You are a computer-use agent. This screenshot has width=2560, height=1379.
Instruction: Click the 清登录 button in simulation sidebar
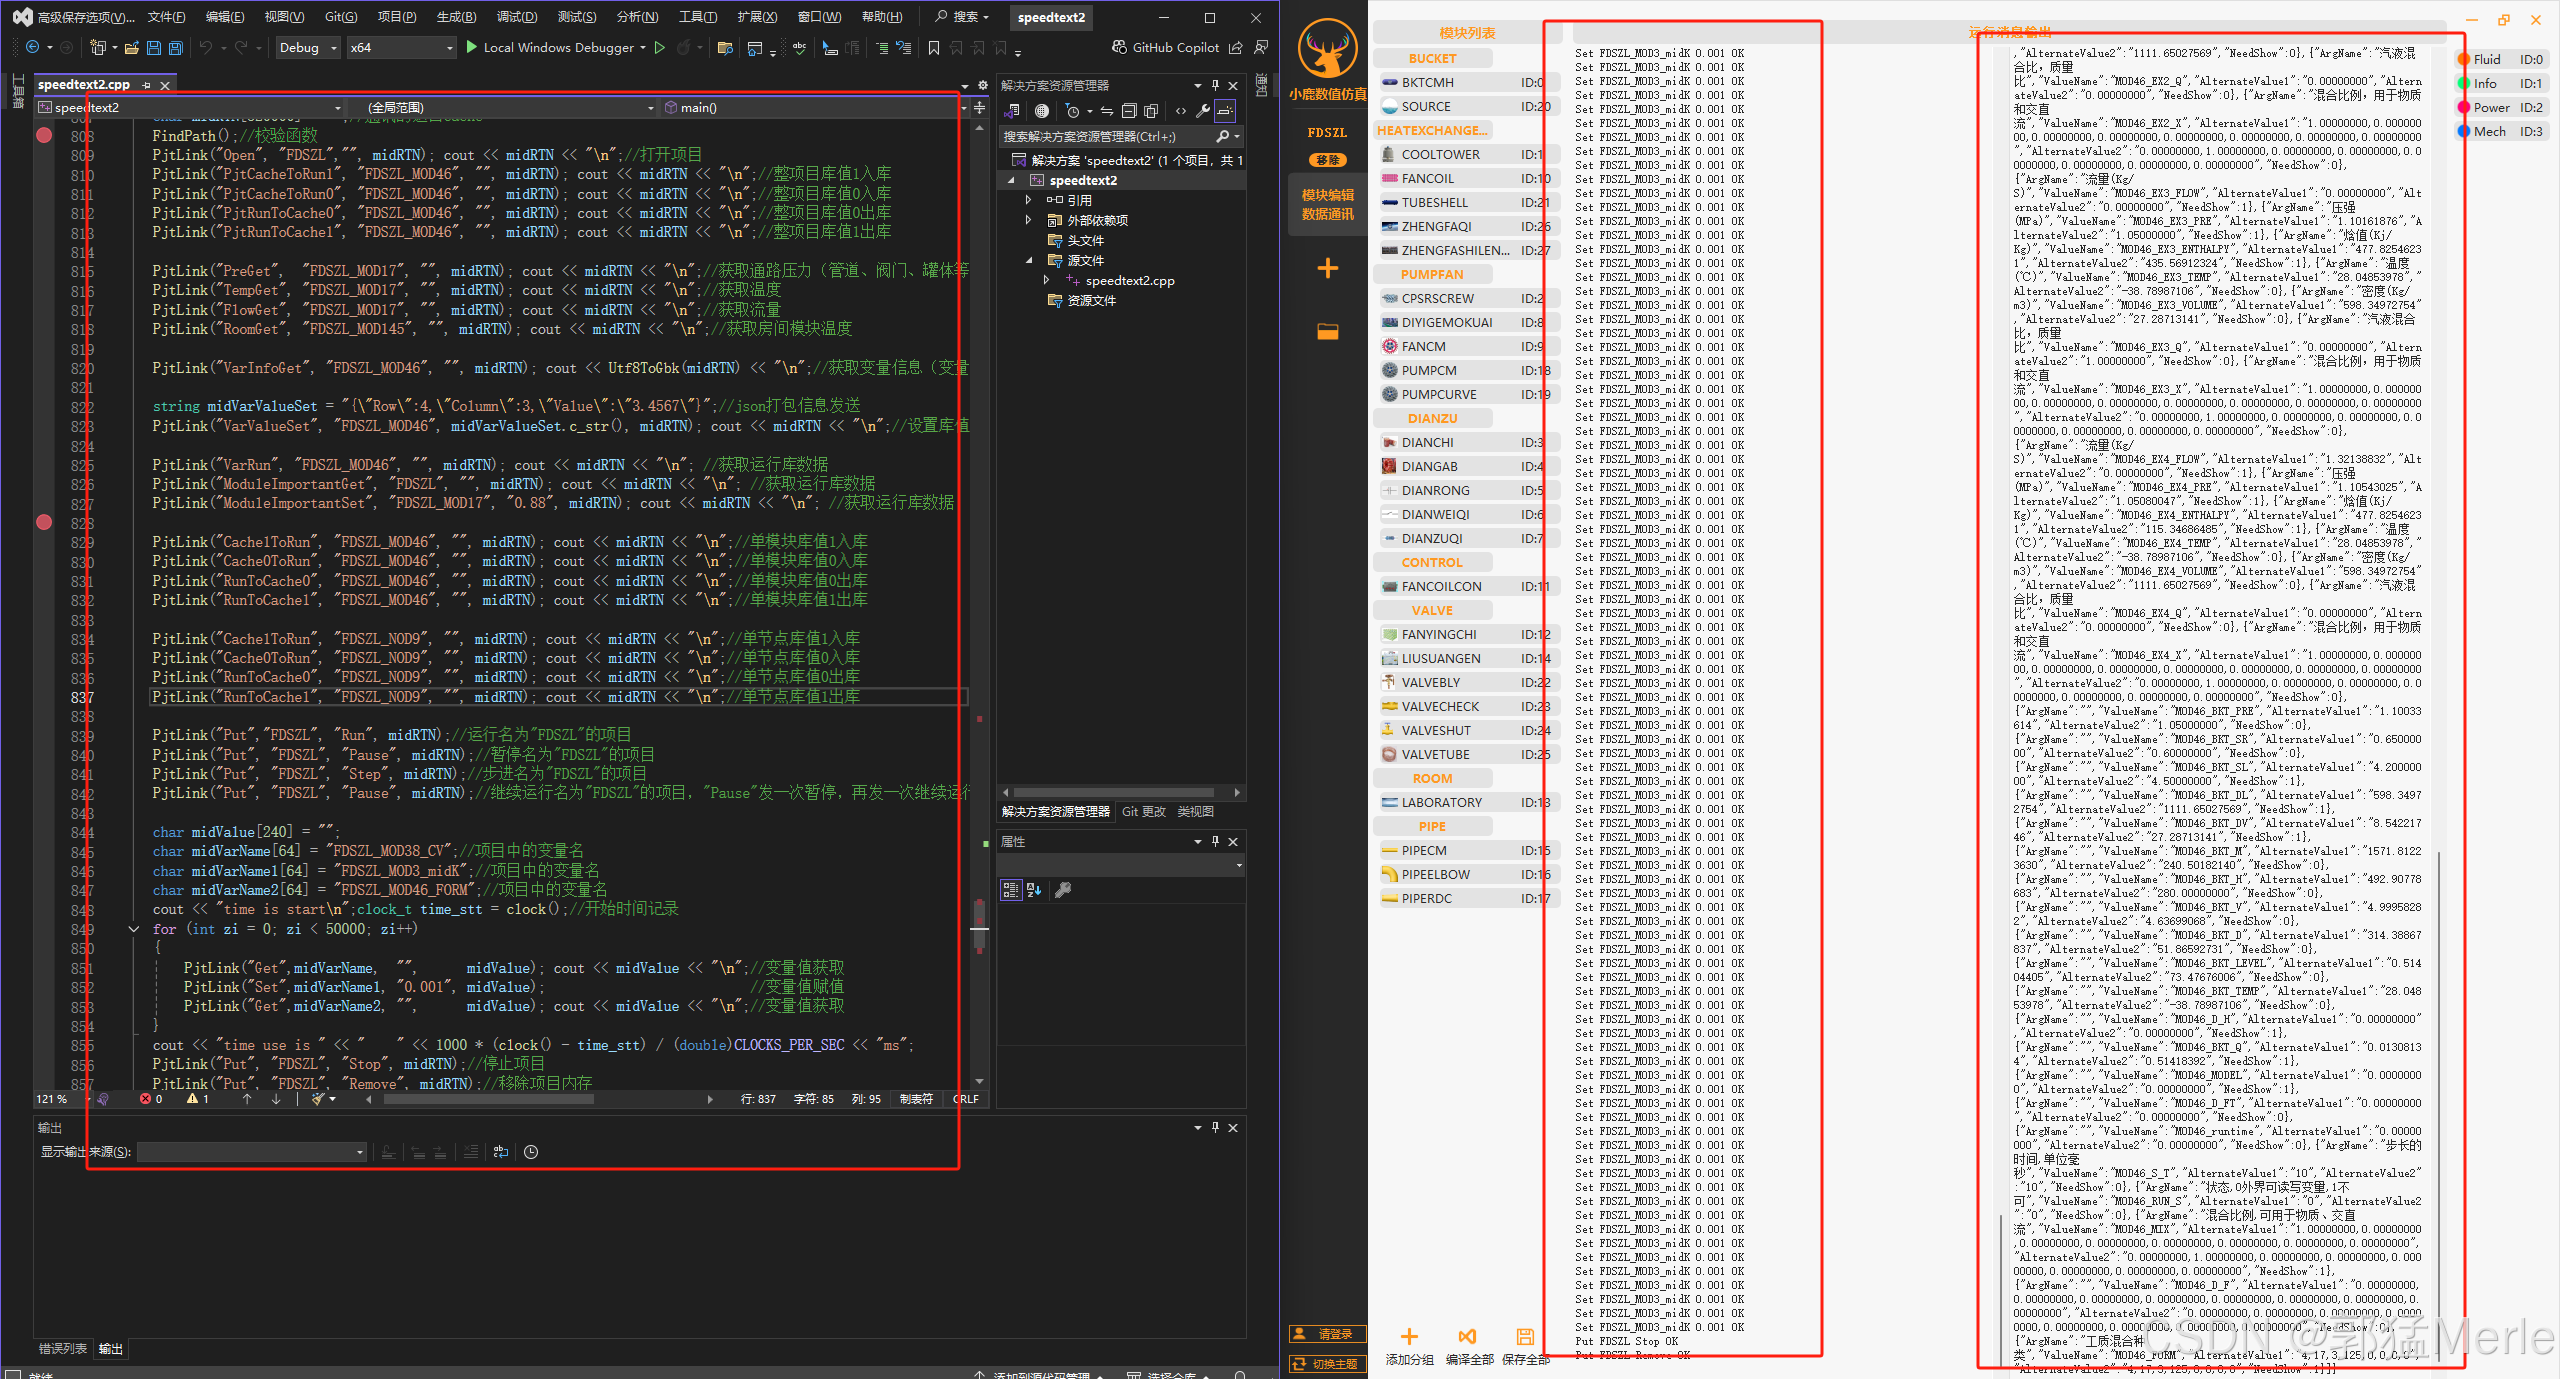point(1328,1334)
